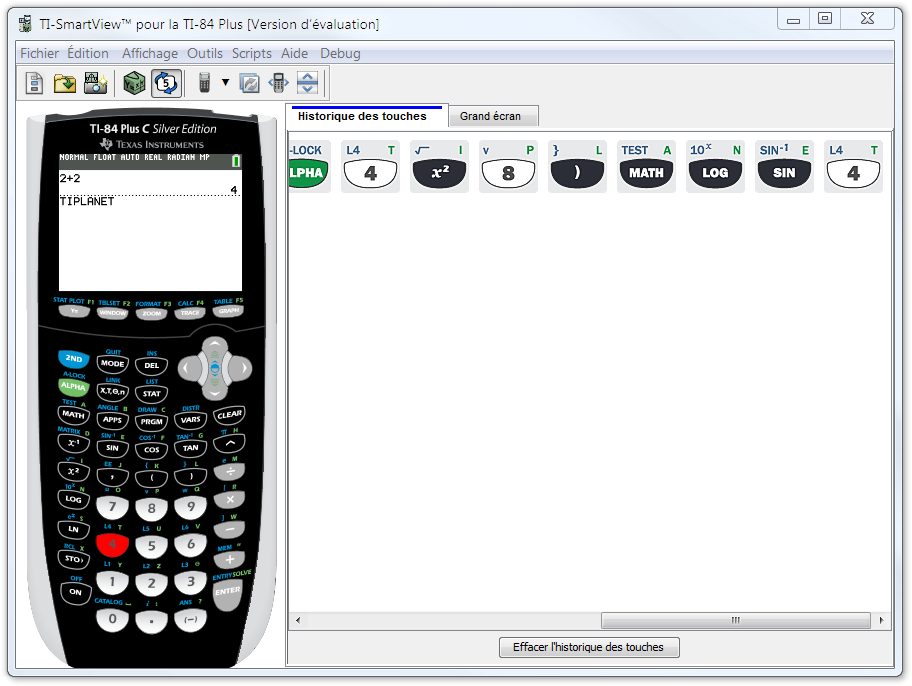Tap the divide key on calculator

pyautogui.click(x=229, y=471)
